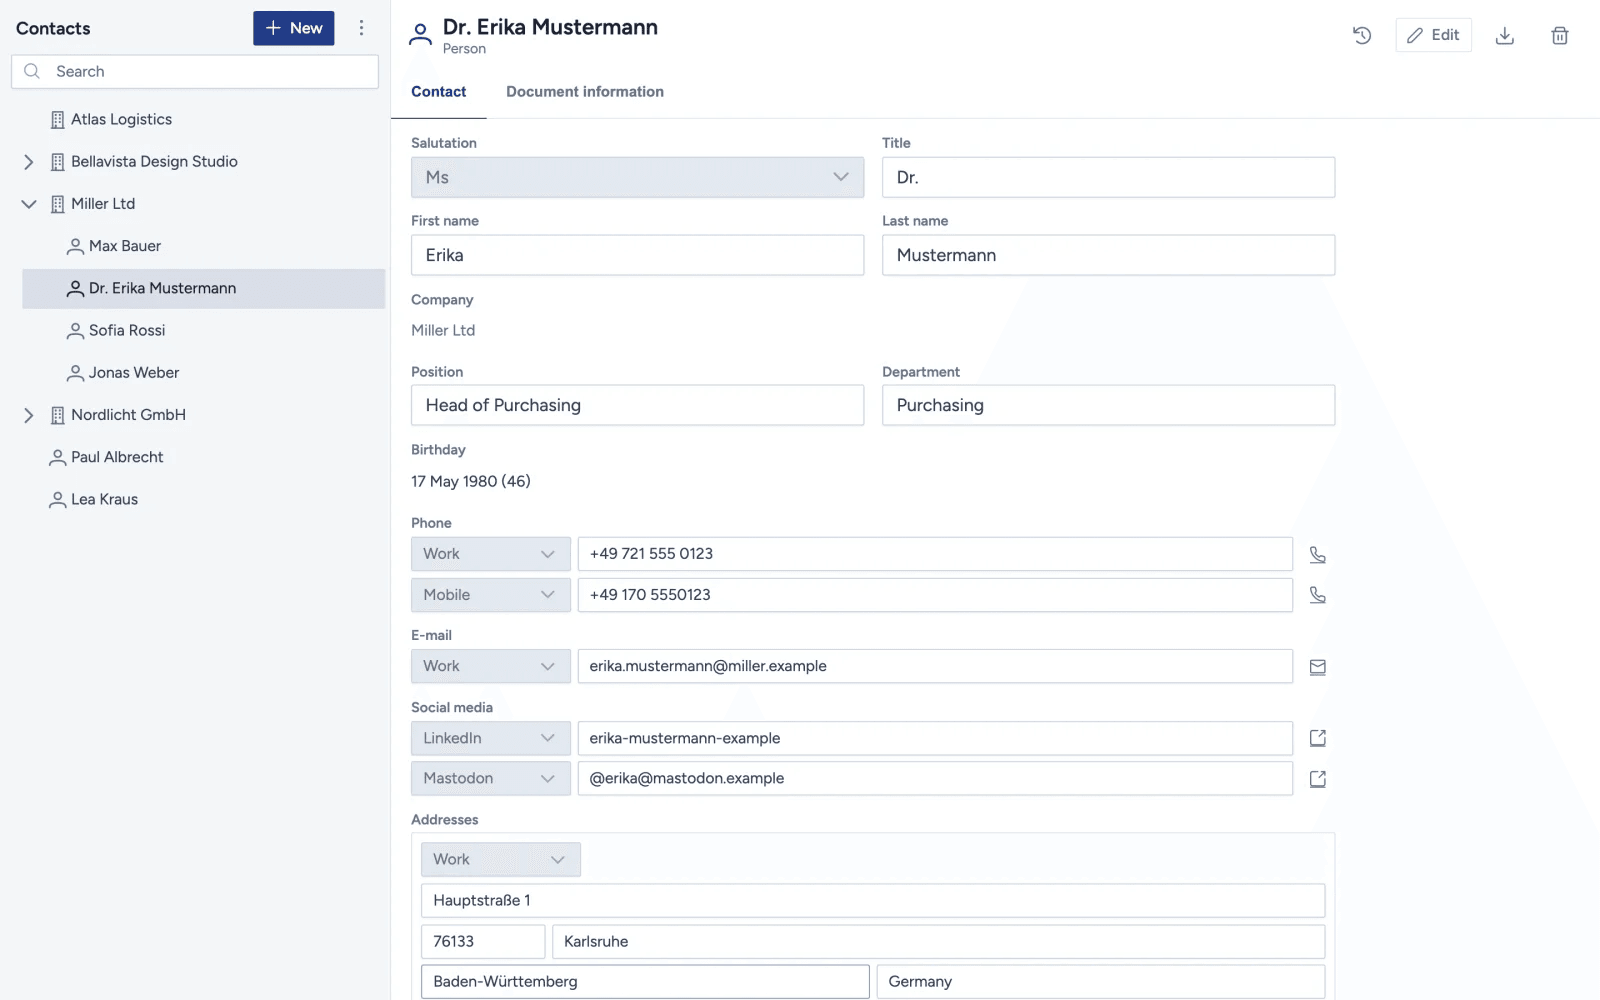Select Sofia Rossi in the contact list
The height and width of the screenshot is (1000, 1600).
[204, 331]
